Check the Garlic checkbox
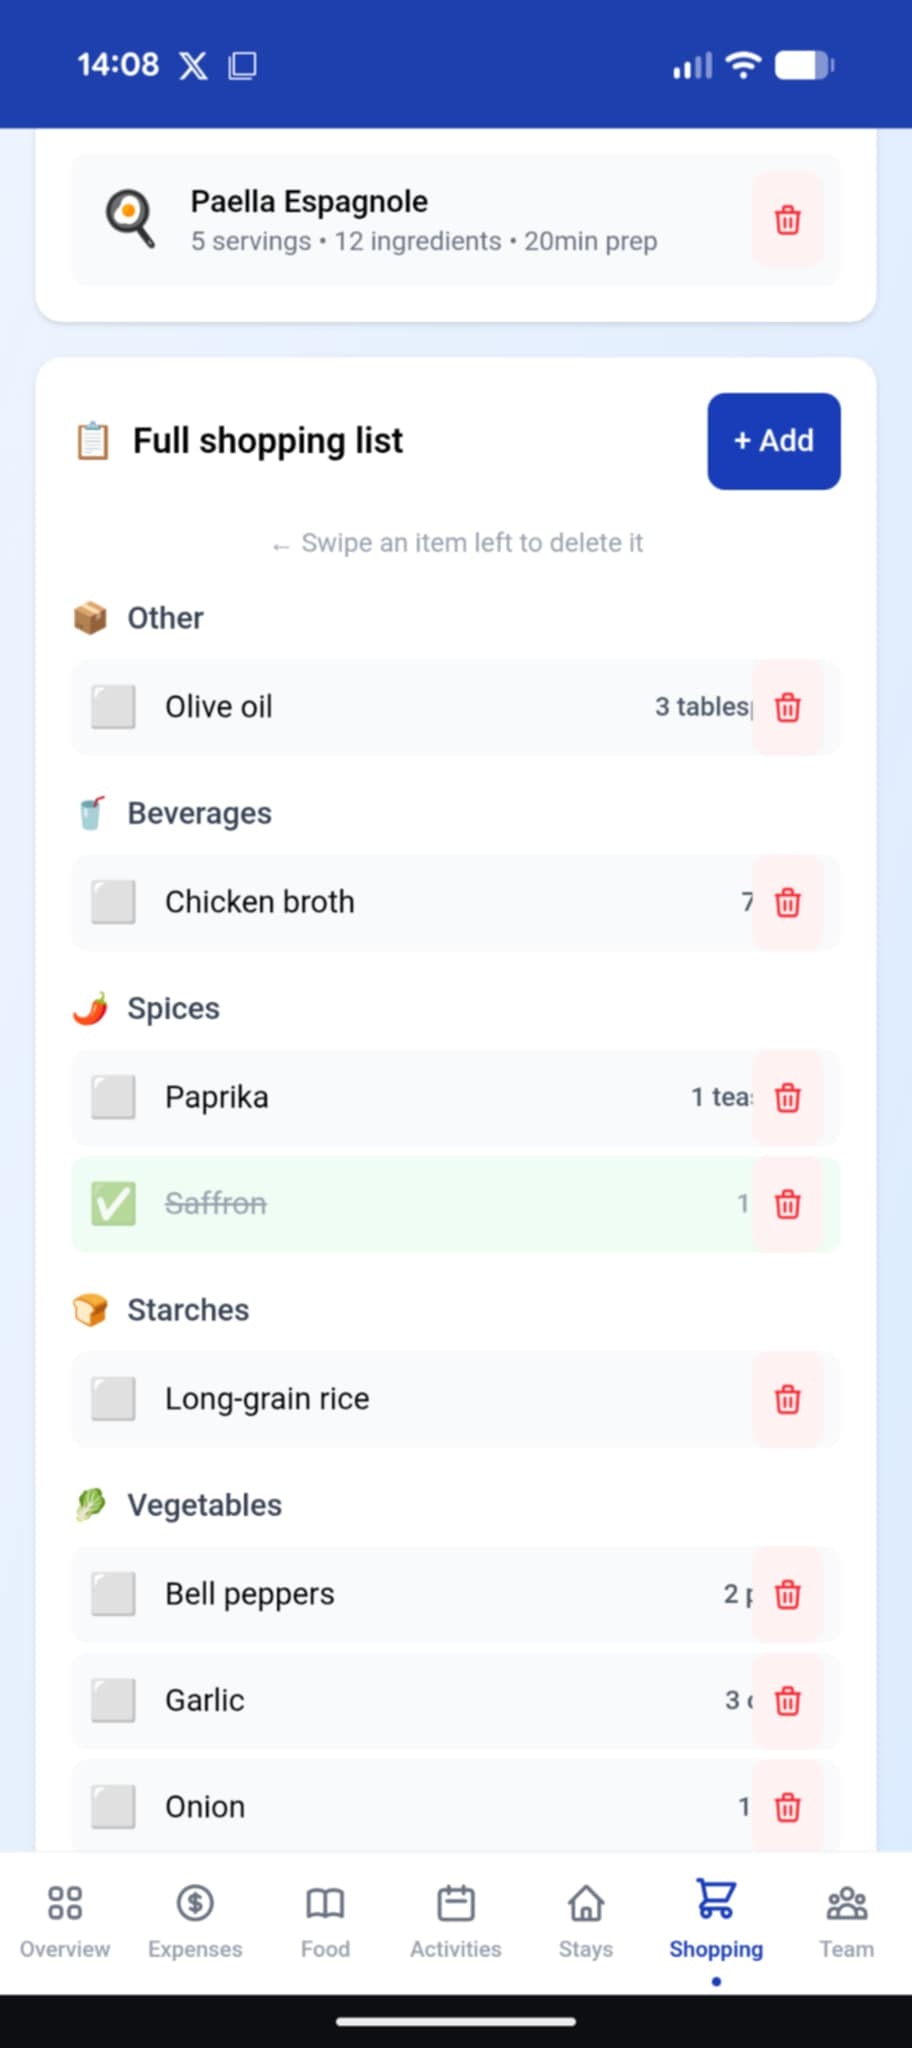The height and width of the screenshot is (2048, 912). [x=113, y=1700]
